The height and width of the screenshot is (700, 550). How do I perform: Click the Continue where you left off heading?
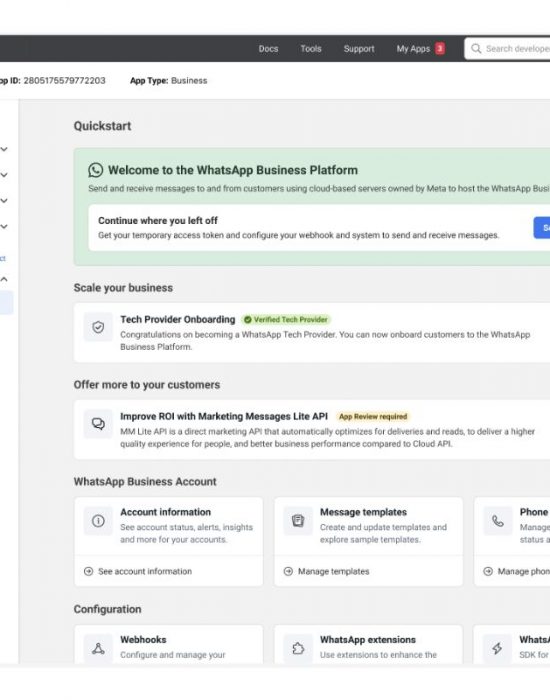click(158, 221)
